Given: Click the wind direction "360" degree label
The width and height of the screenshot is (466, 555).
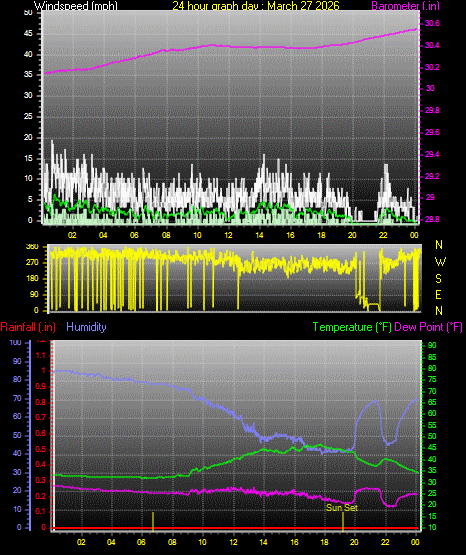Looking at the screenshot, I should (x=32, y=247).
